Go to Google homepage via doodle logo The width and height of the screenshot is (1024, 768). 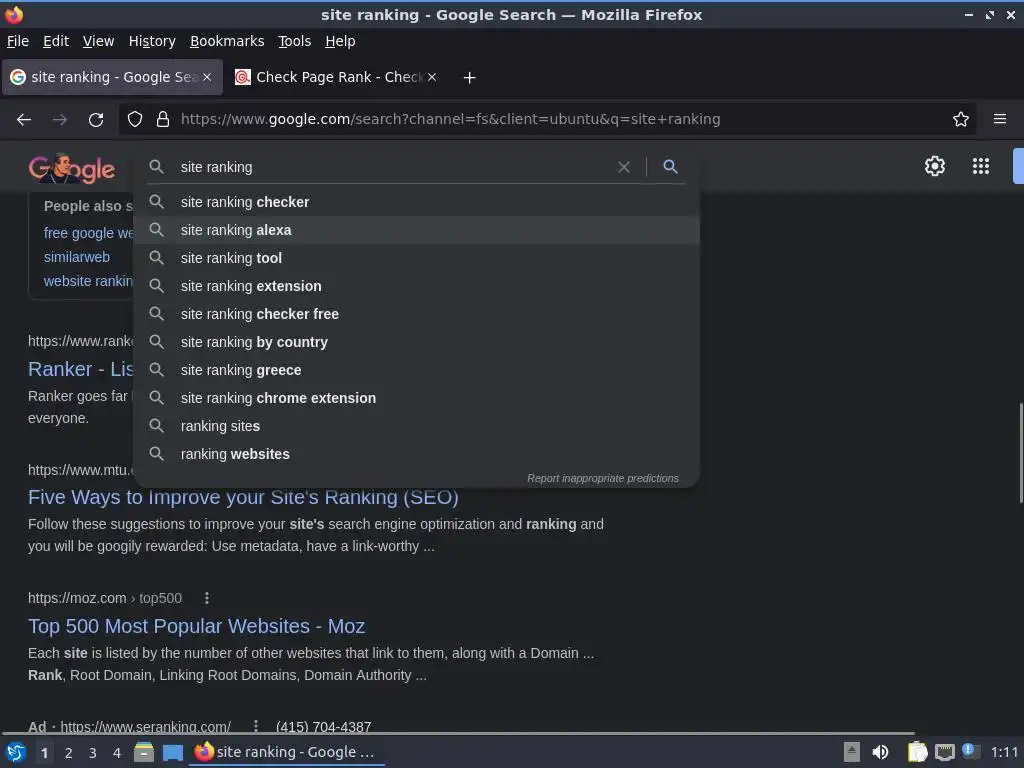(72, 168)
